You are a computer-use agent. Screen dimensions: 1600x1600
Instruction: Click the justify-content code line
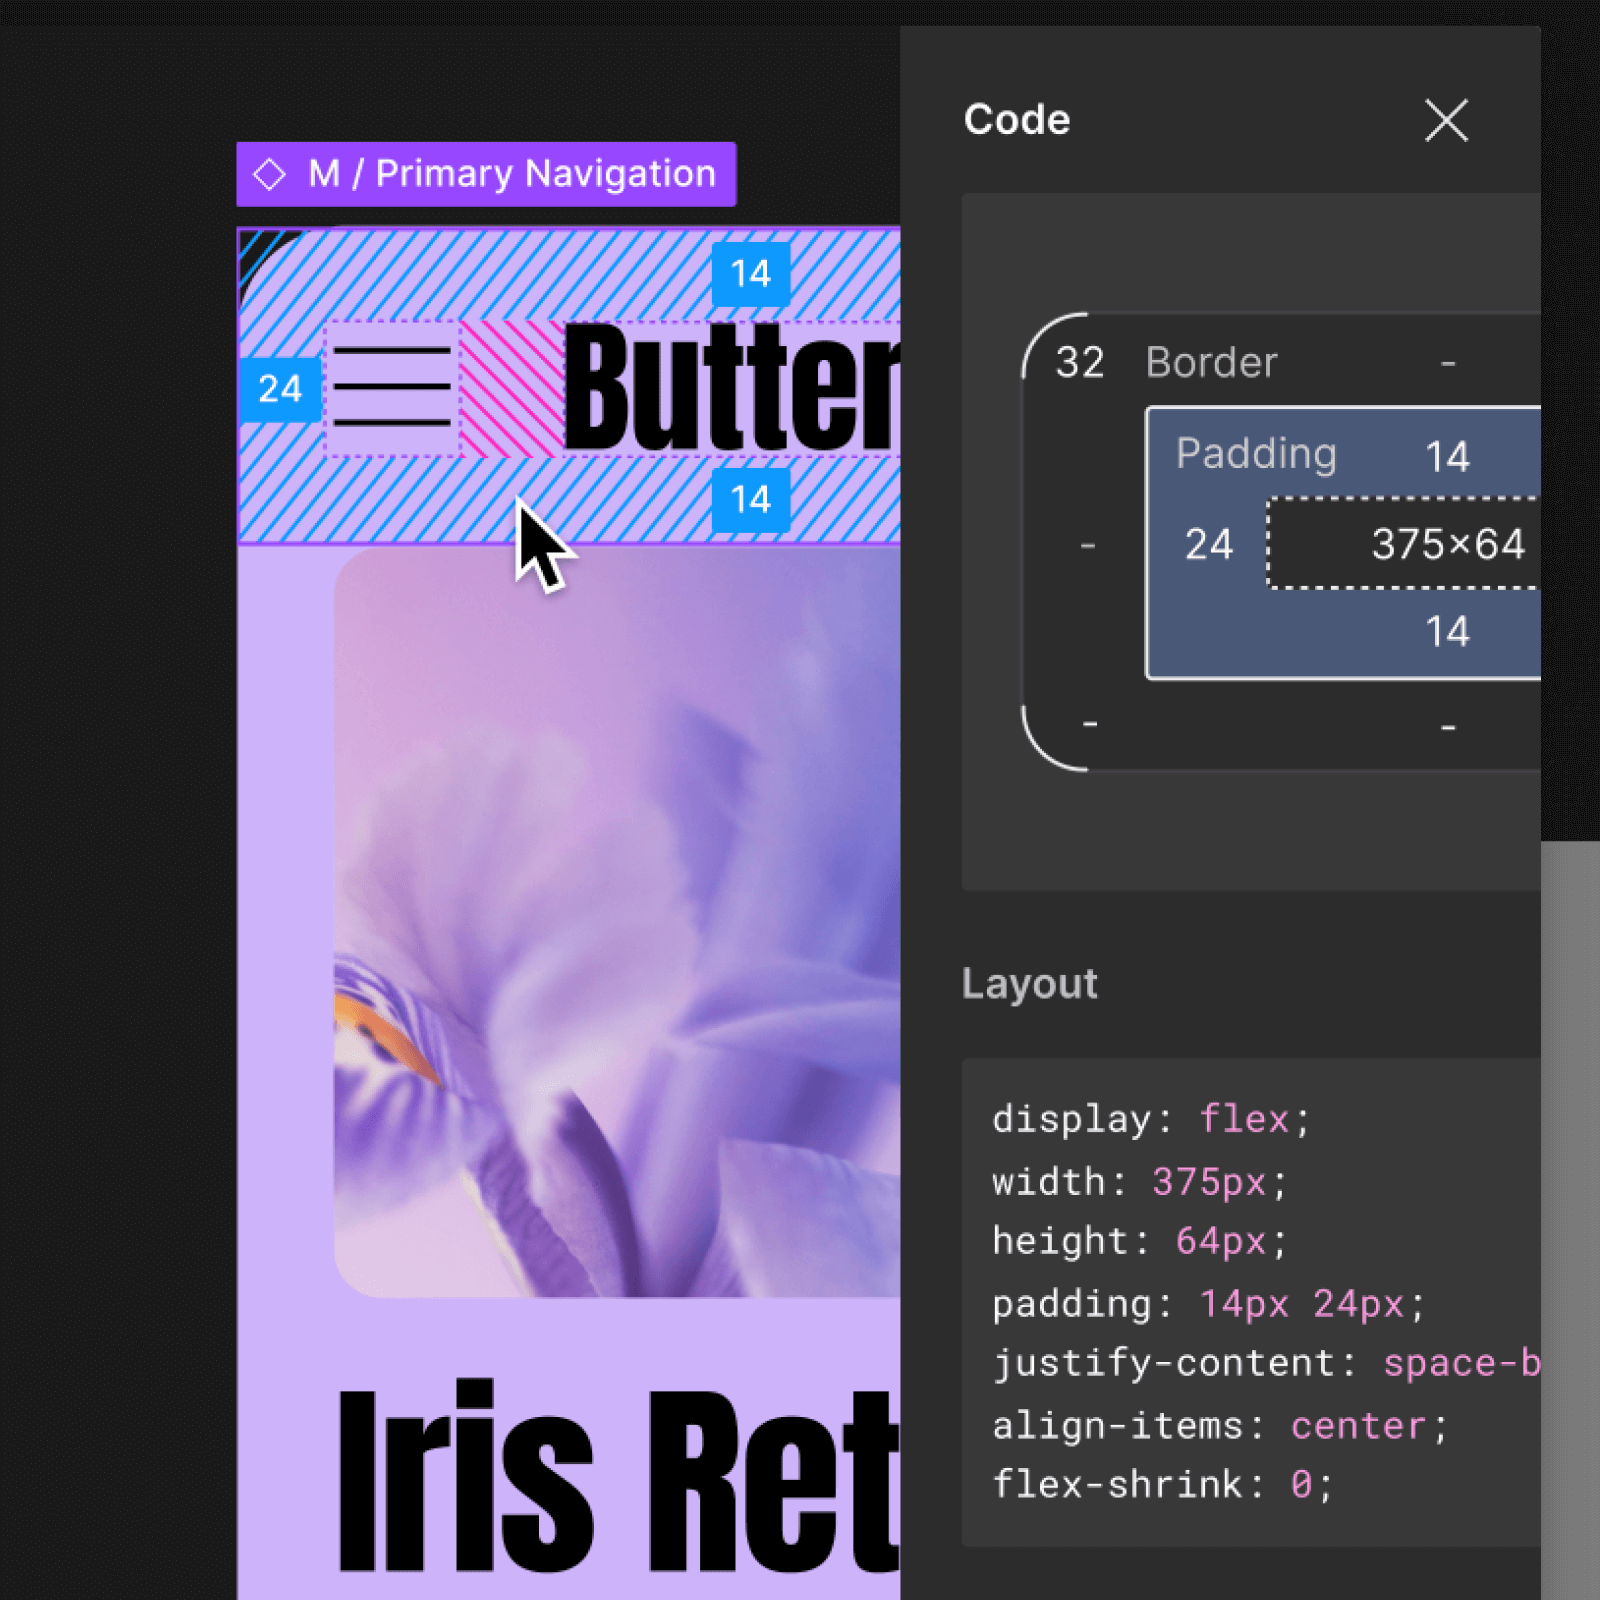pos(1266,1363)
